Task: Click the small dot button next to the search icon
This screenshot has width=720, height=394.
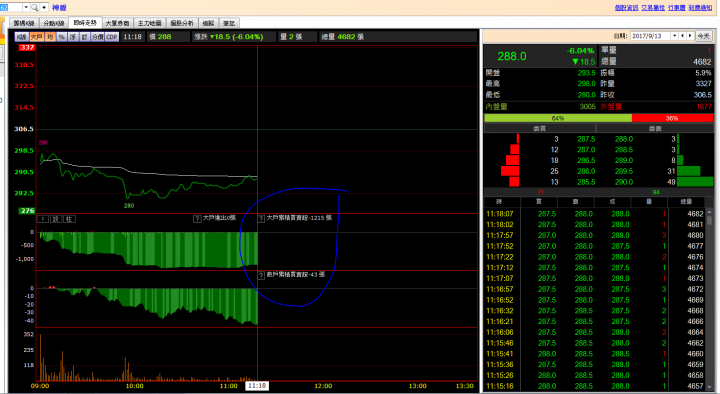Action: 44,7
